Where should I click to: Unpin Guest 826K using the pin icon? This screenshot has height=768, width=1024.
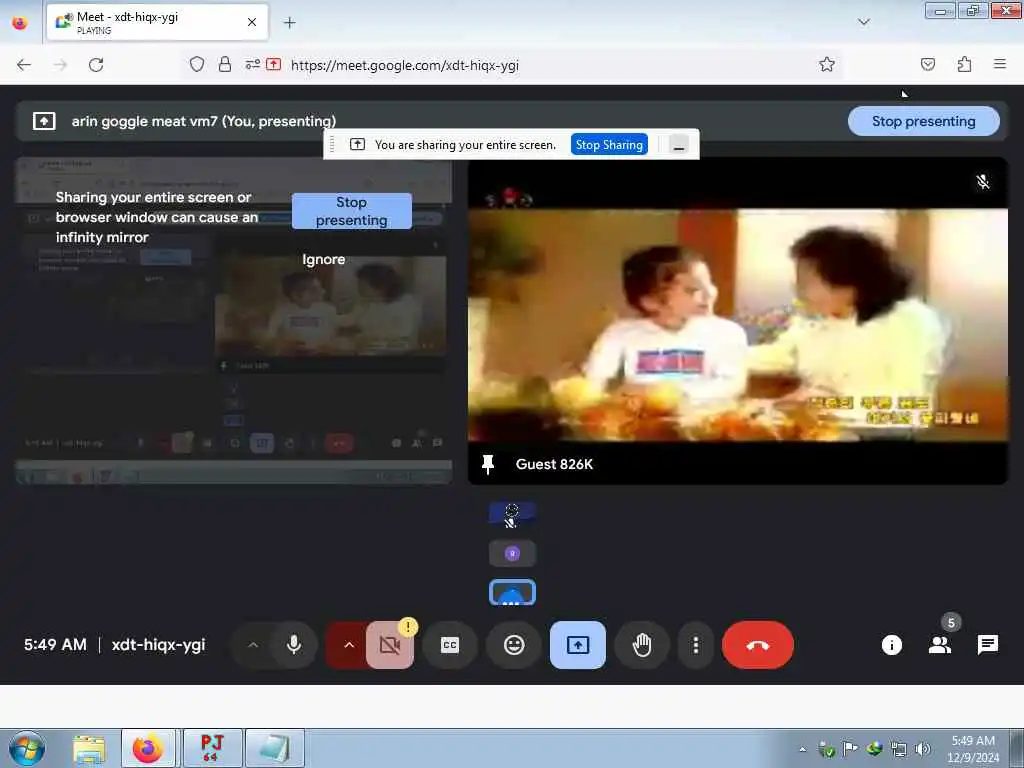[x=488, y=464]
